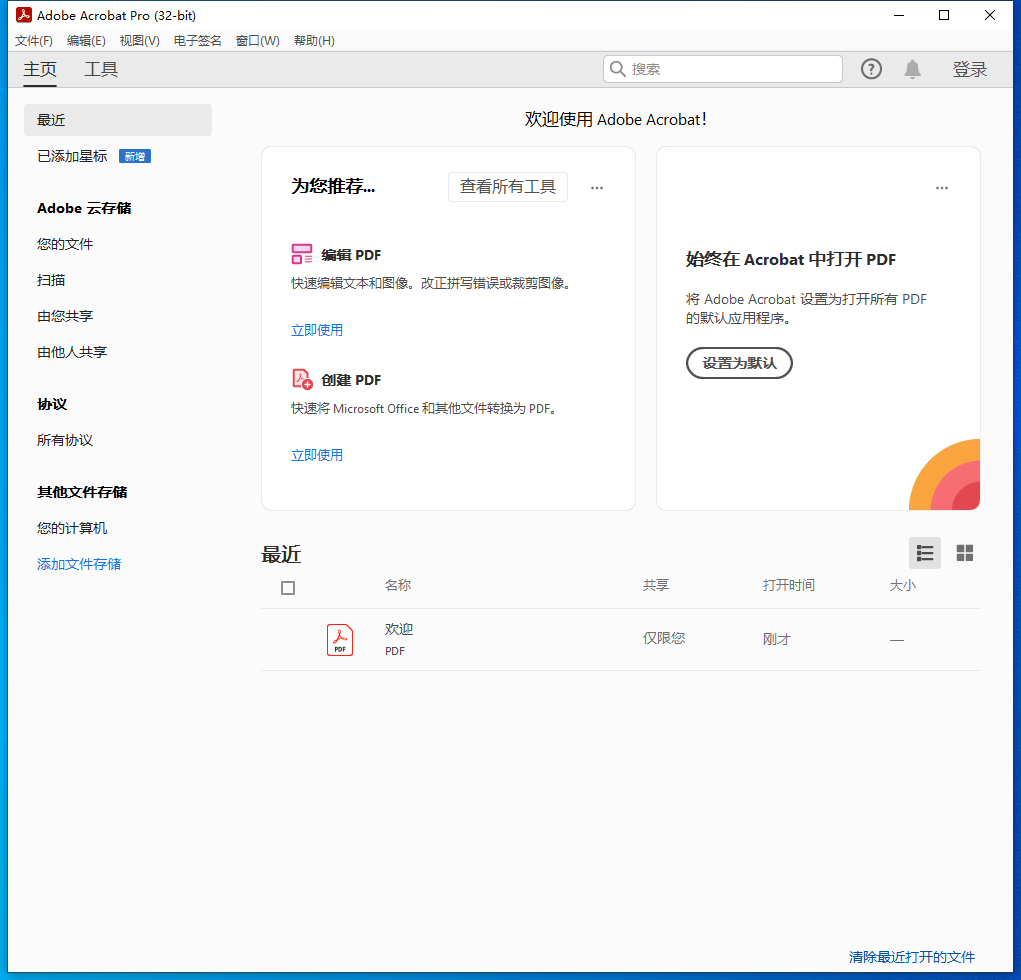1021x980 pixels.
Task: Open 由他人共享 in sidebar
Action: coord(72,352)
